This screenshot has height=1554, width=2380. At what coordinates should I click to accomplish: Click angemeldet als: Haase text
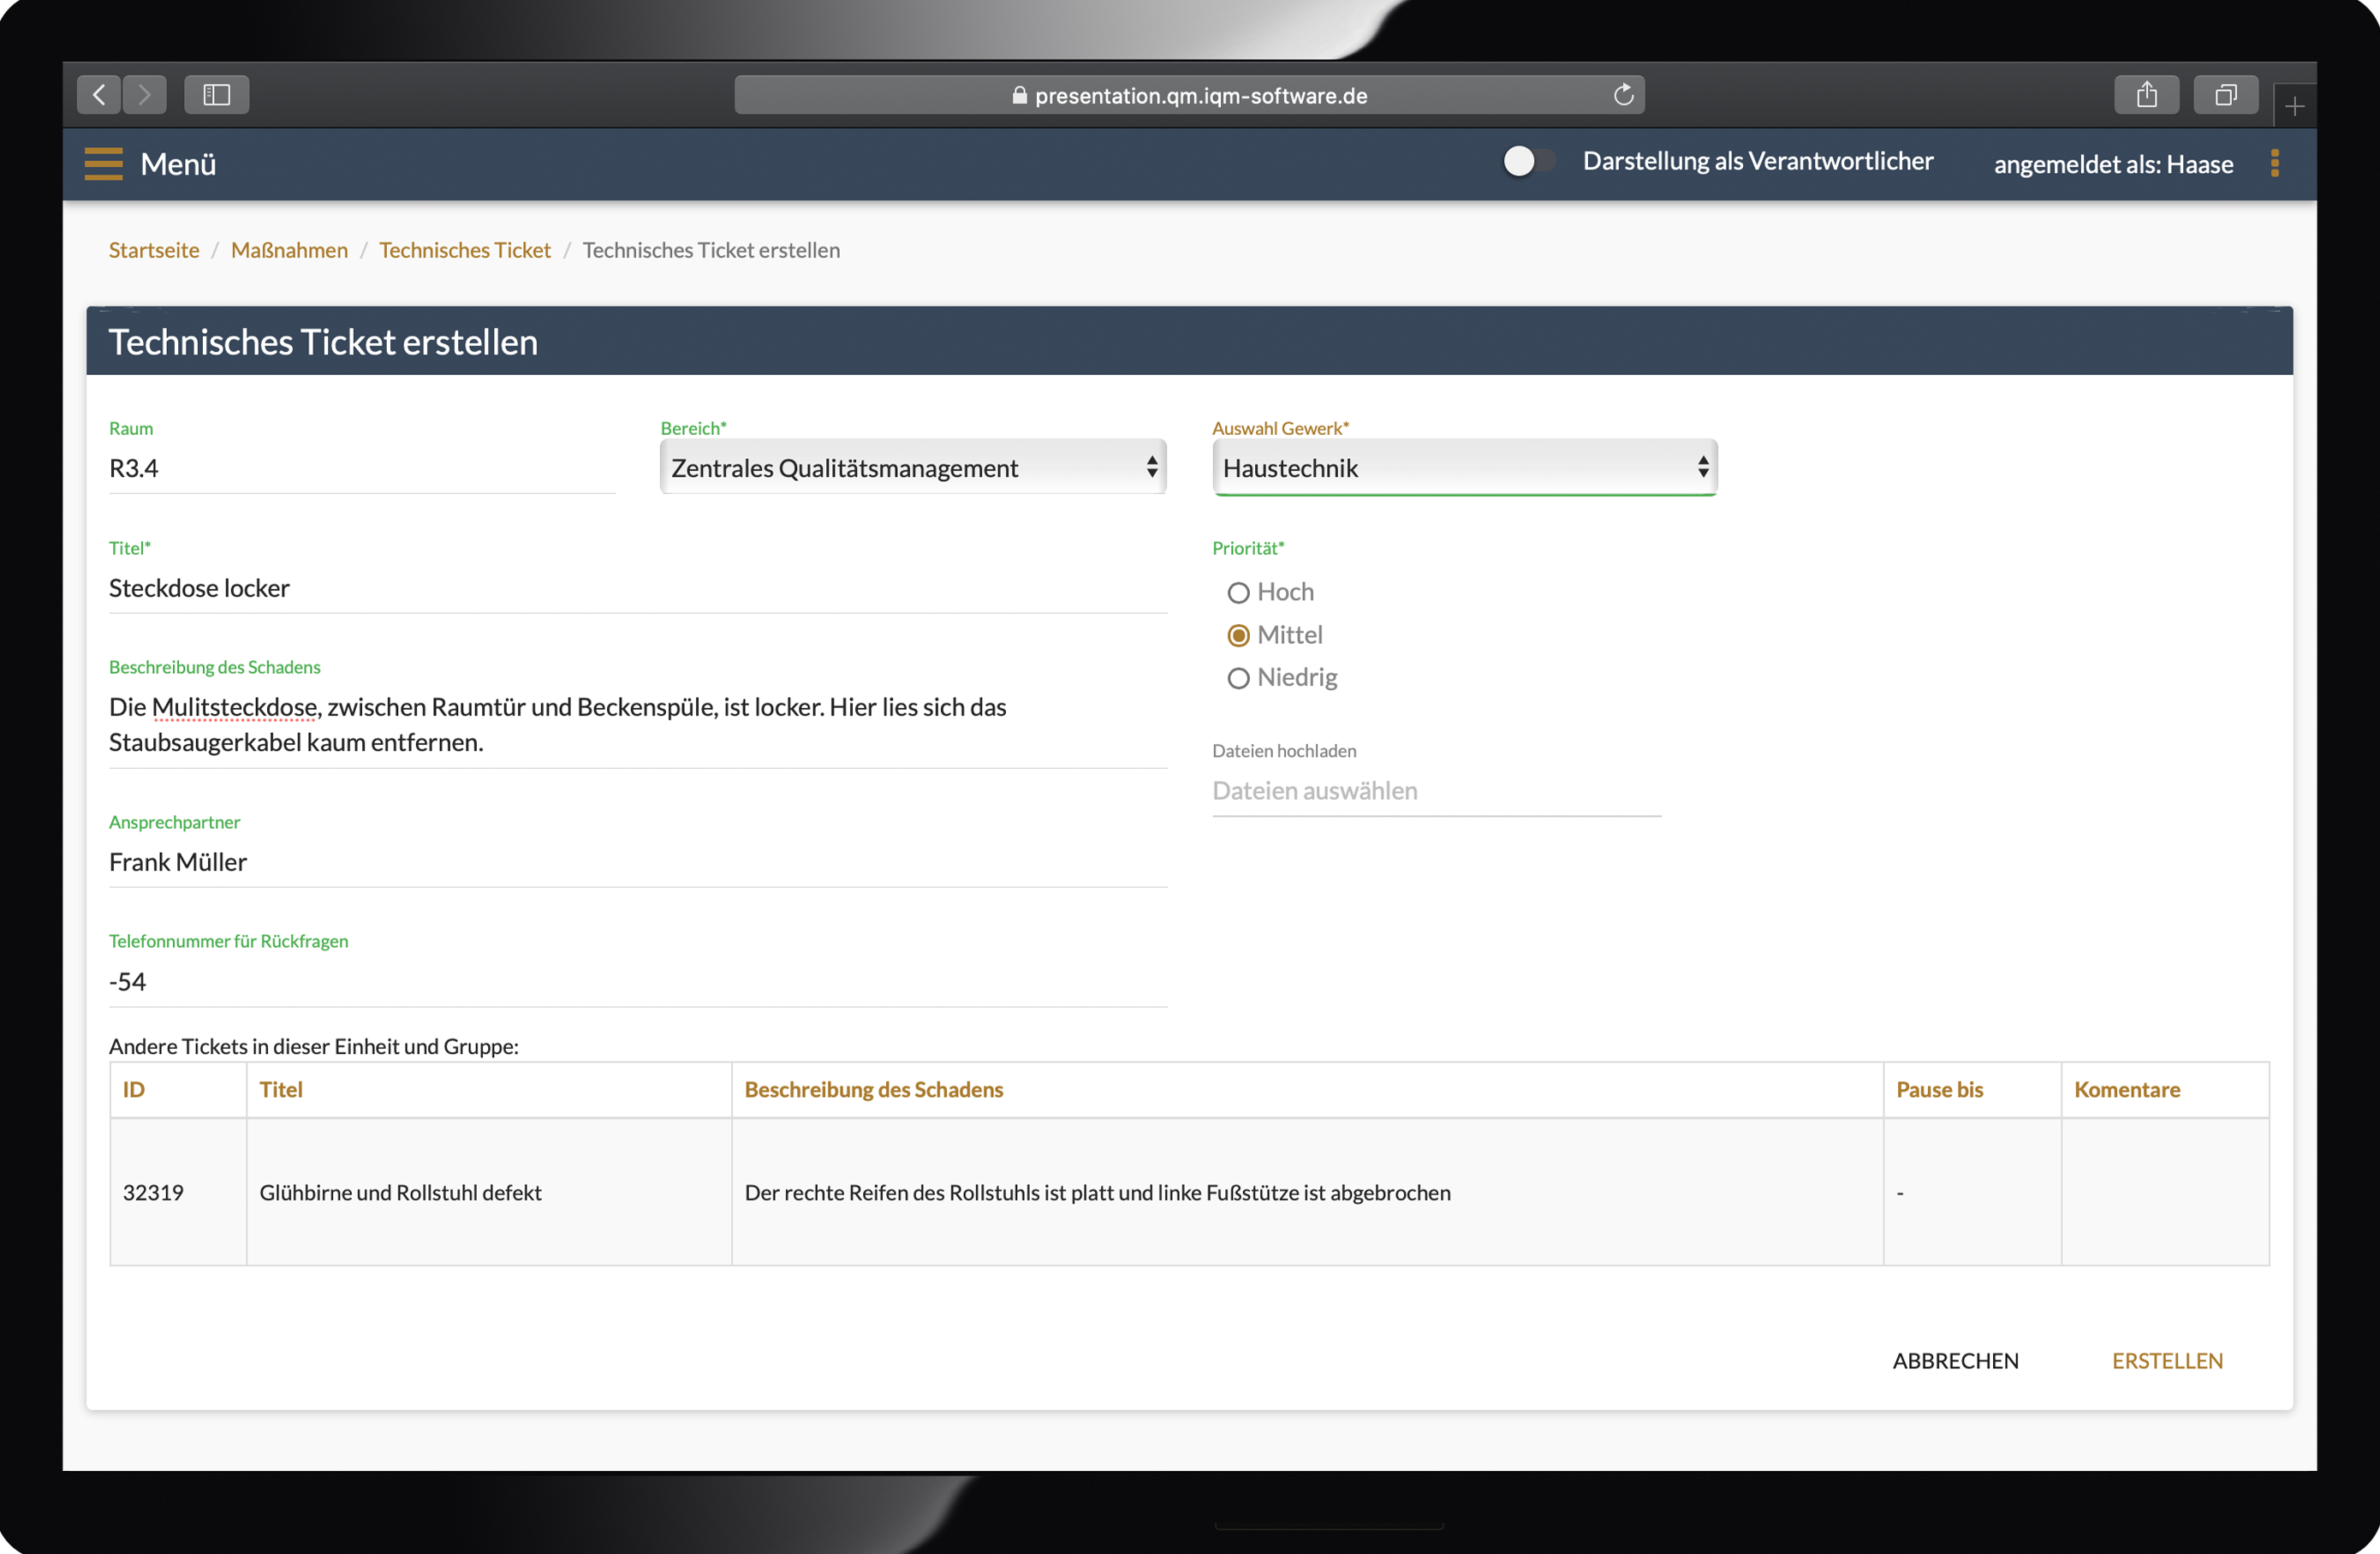coord(2113,164)
